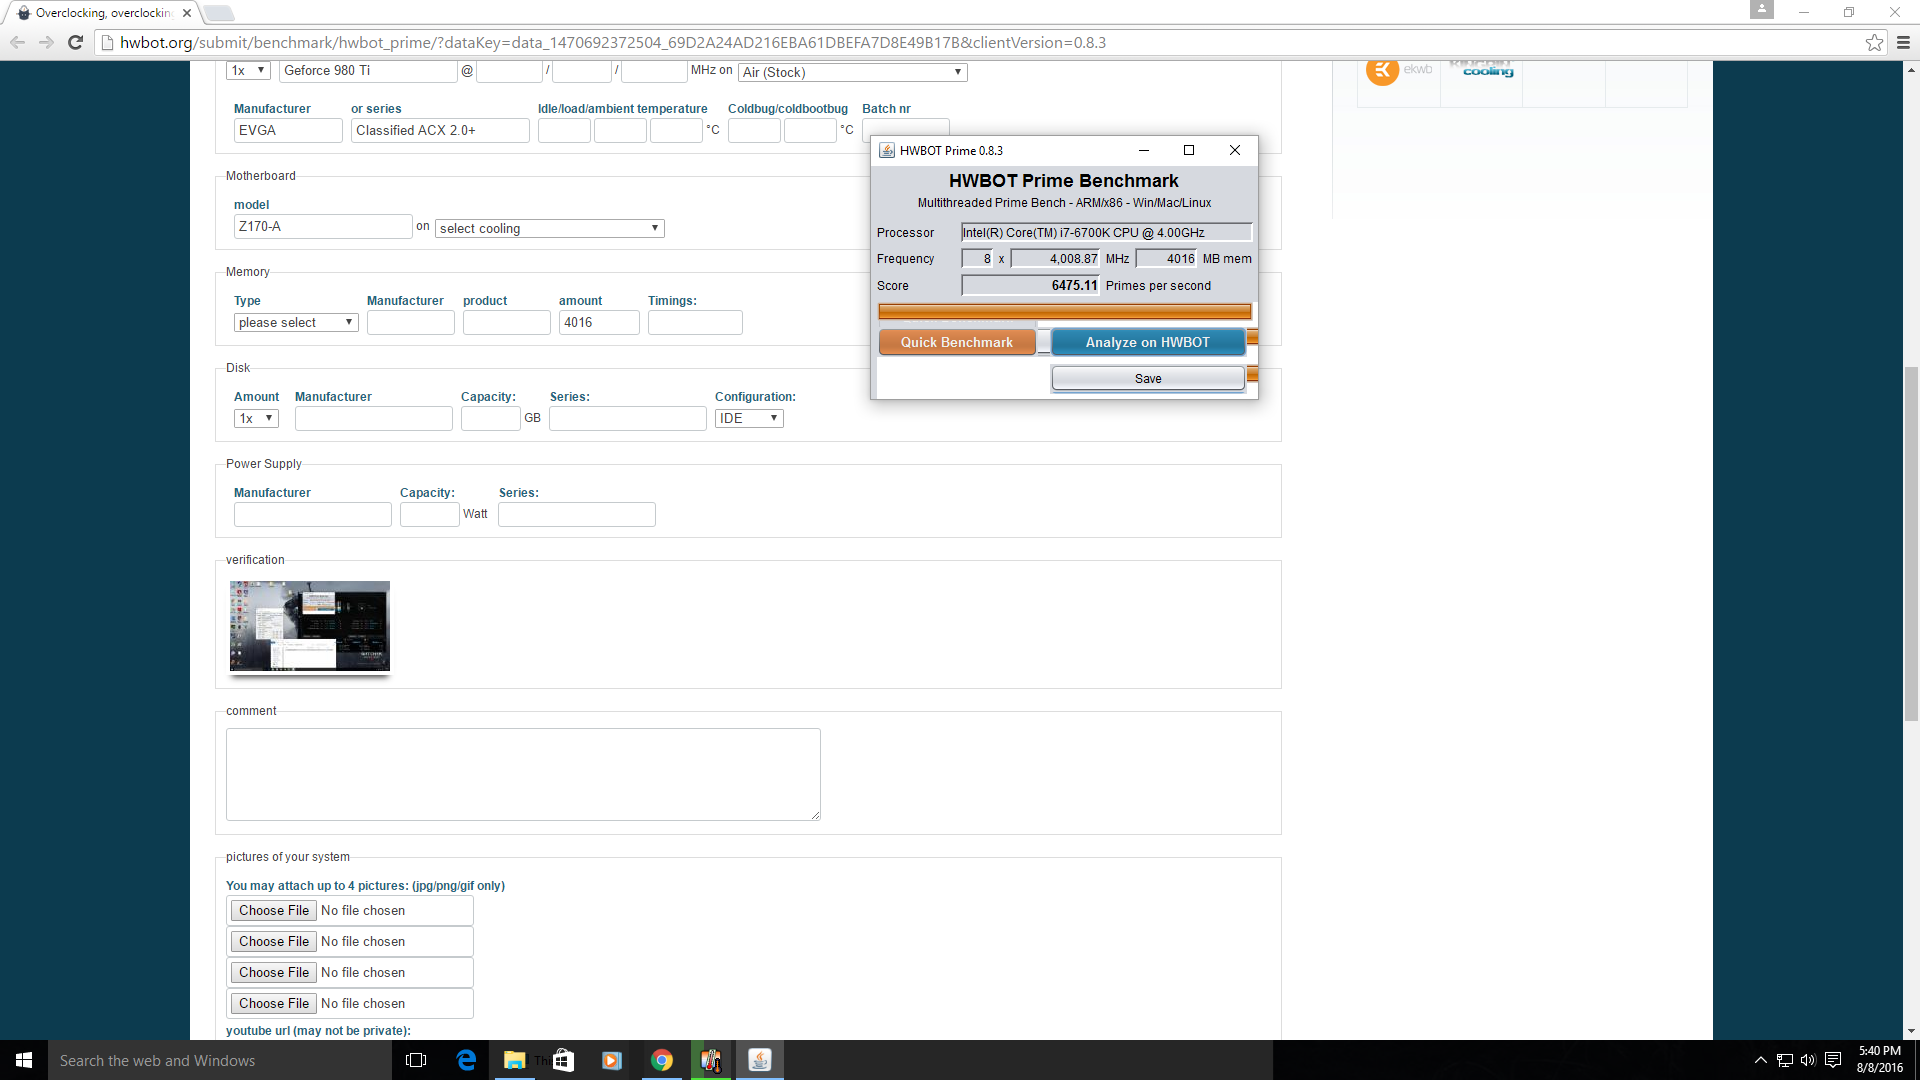Click the Processor field in HWBOT Prime
This screenshot has width=1920, height=1080.
click(1106, 232)
